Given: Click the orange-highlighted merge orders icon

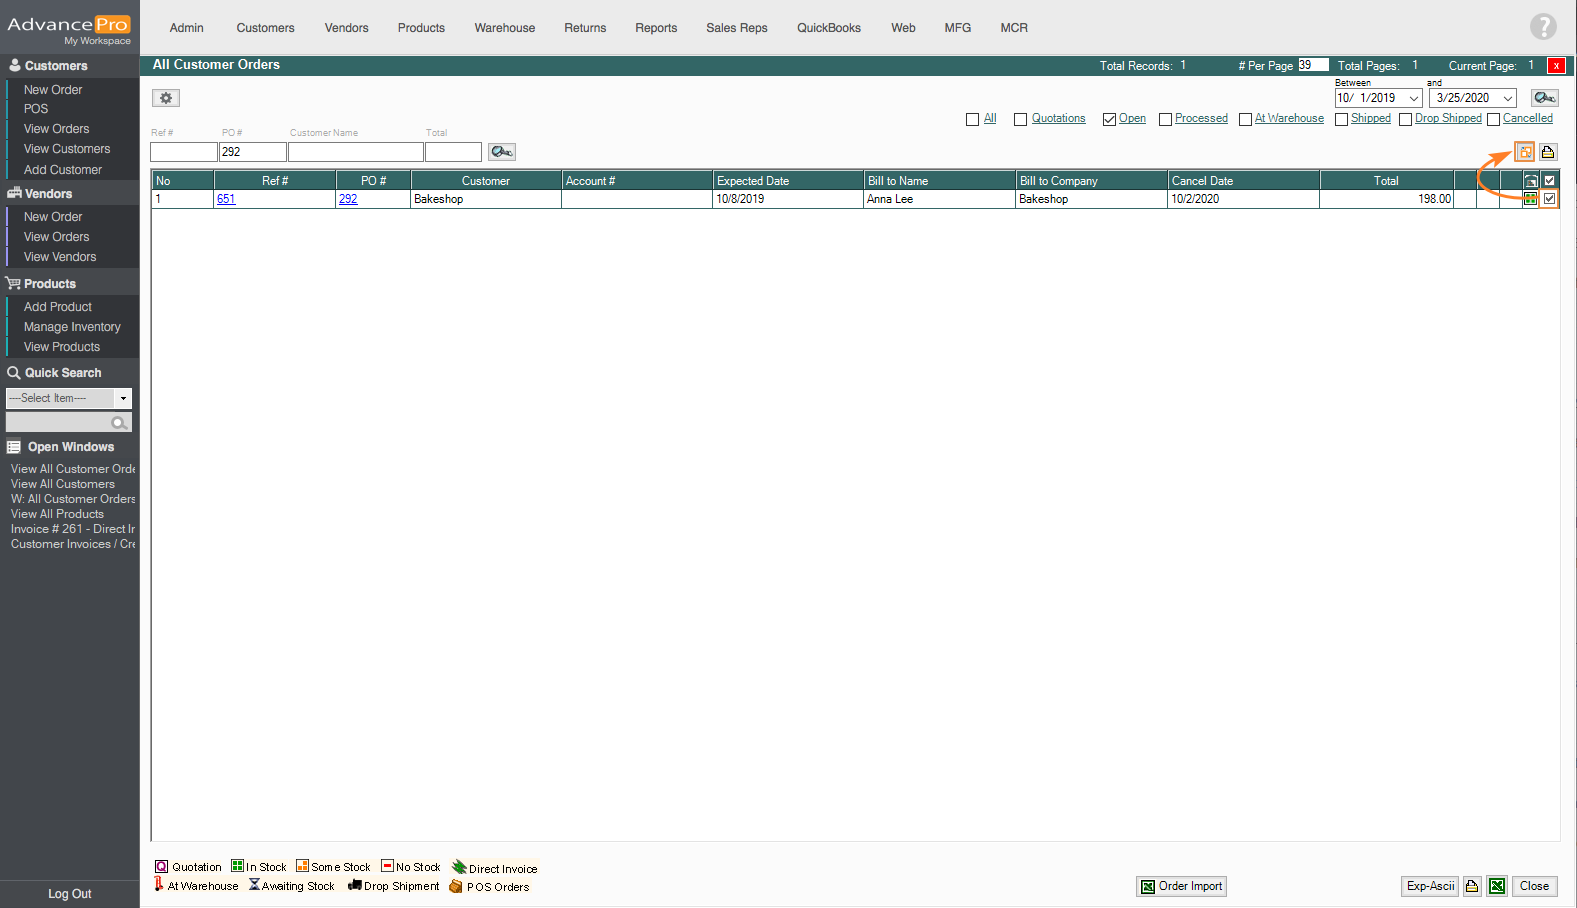Looking at the screenshot, I should (x=1525, y=152).
